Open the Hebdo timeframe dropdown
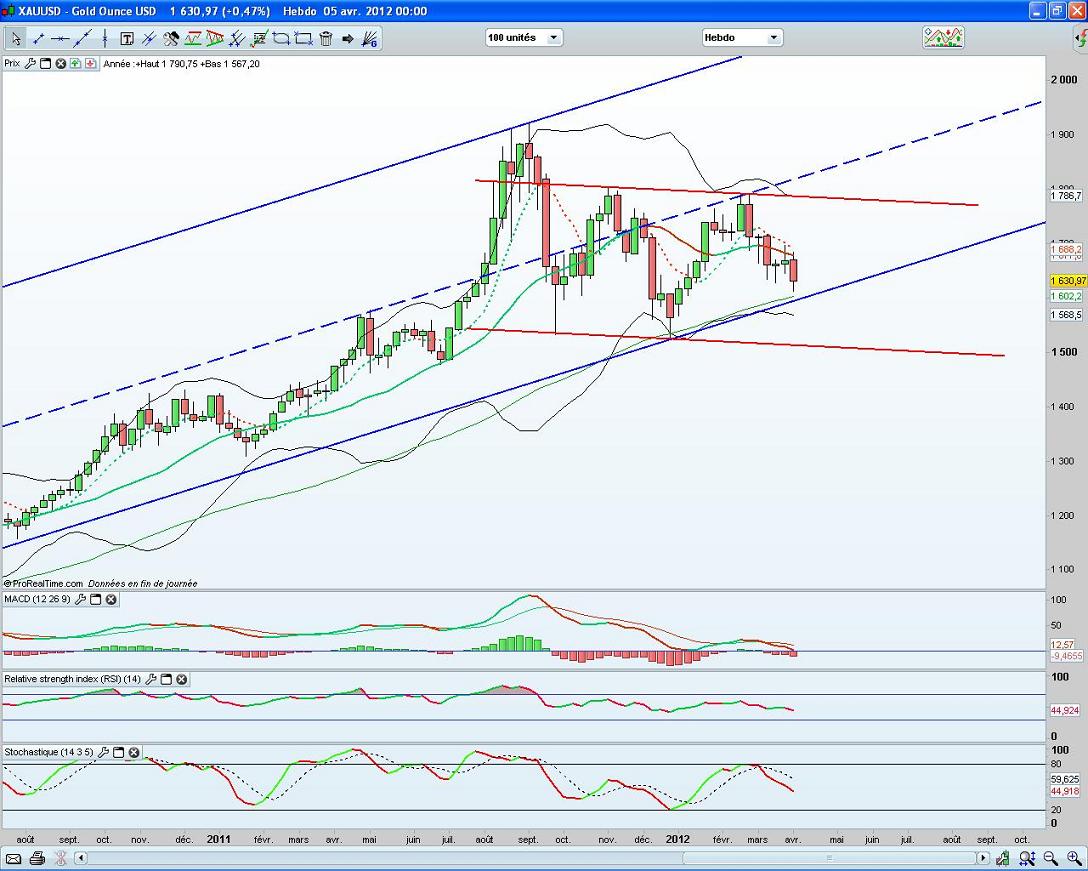1088x871 pixels. click(741, 38)
